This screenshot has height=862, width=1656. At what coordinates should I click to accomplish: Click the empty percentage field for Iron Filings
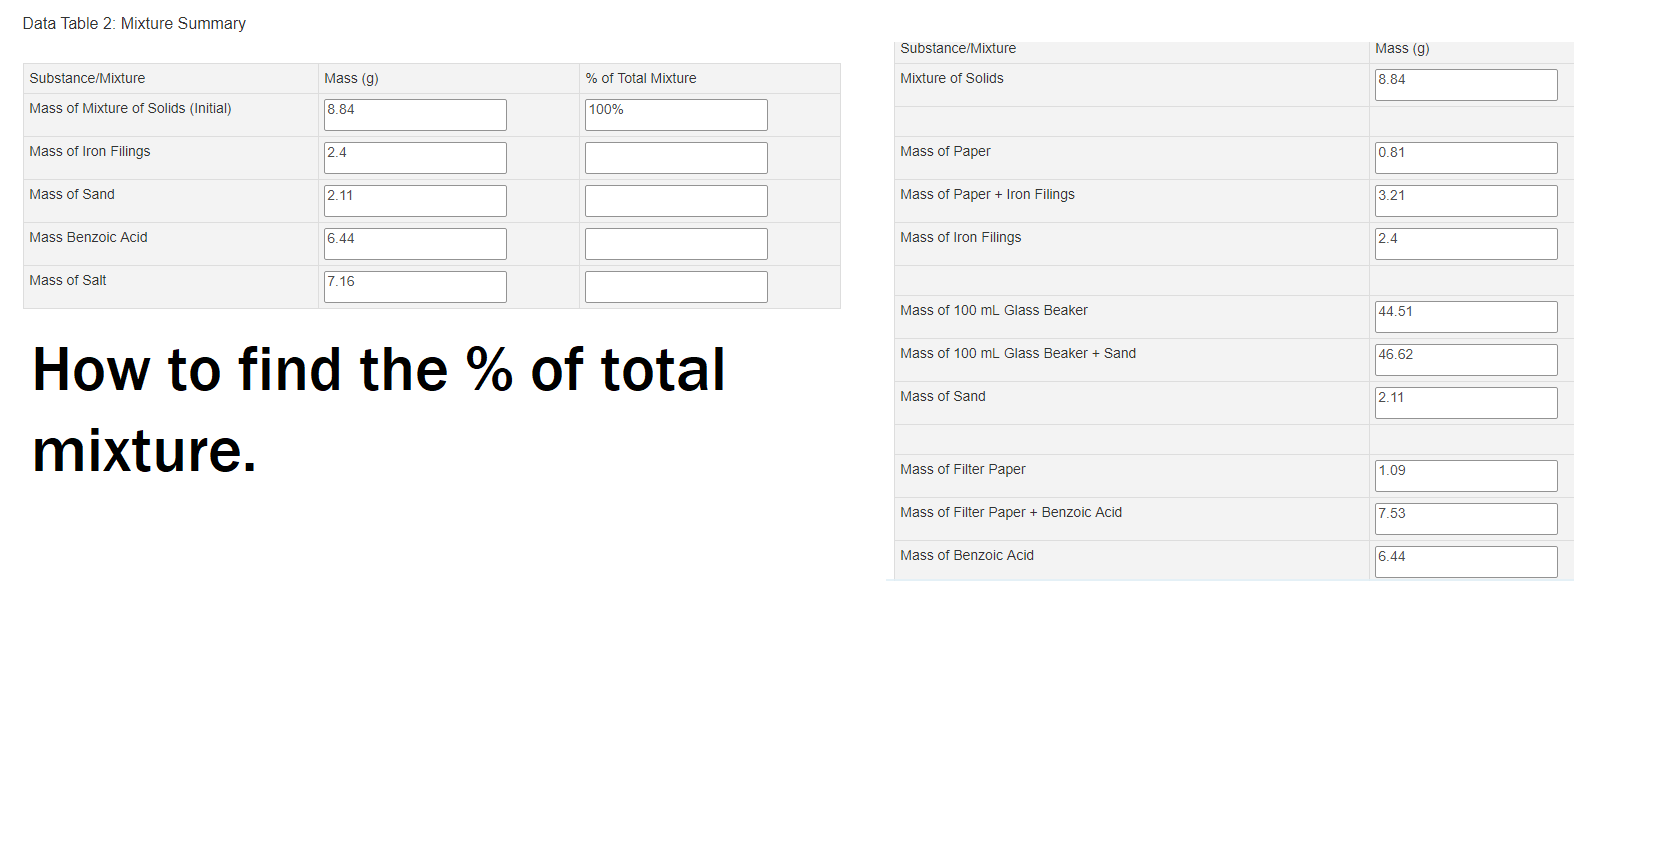[x=676, y=157]
